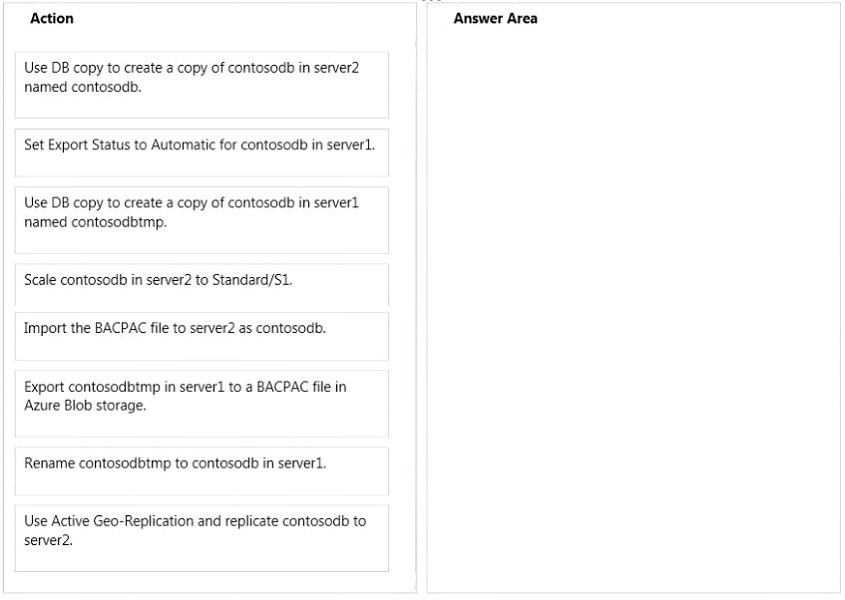This screenshot has width=845, height=600.
Task: Click the text 'Azure Blob storage.' in export action
Action: click(85, 405)
